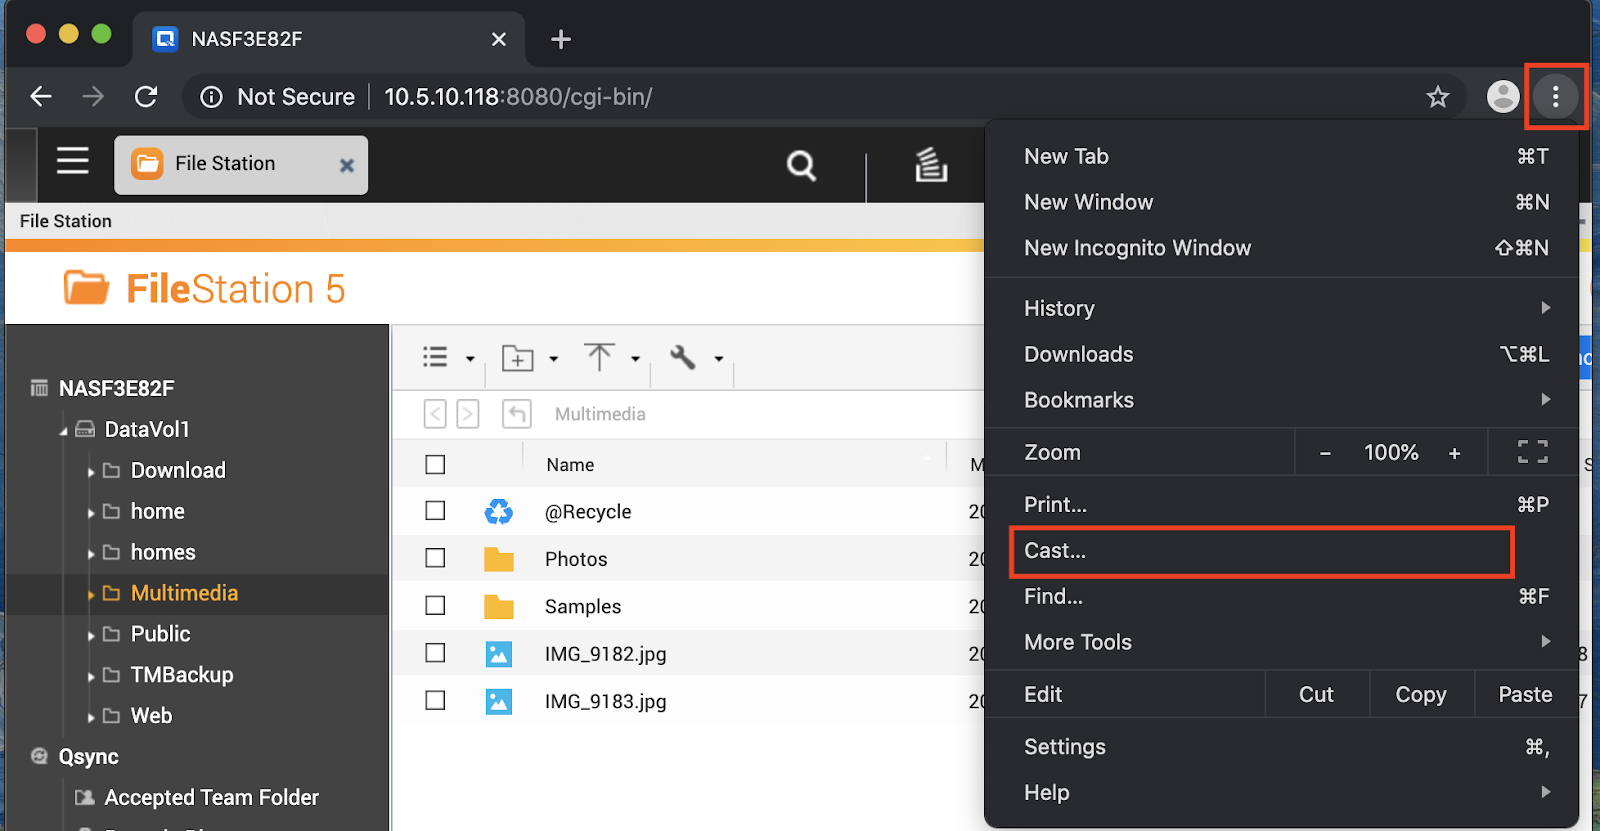
Task: Click the create new folder icon
Action: (517, 358)
